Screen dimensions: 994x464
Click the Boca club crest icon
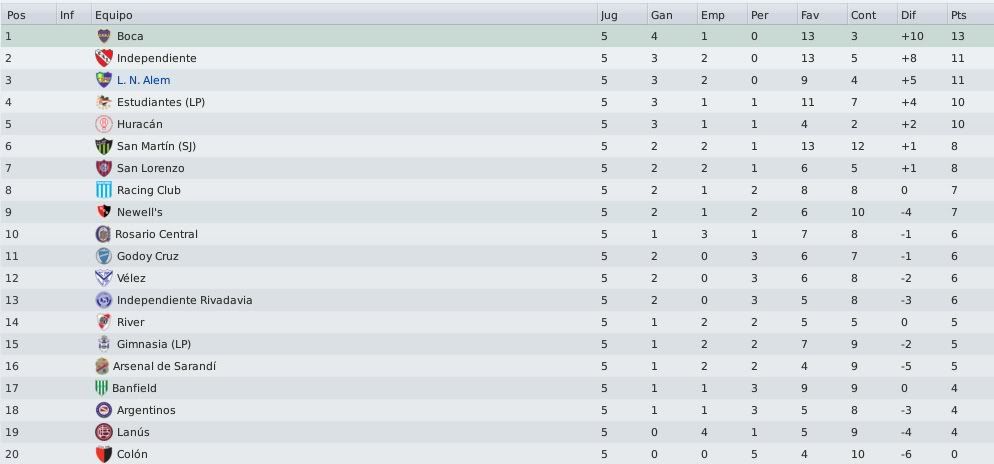[x=104, y=36]
